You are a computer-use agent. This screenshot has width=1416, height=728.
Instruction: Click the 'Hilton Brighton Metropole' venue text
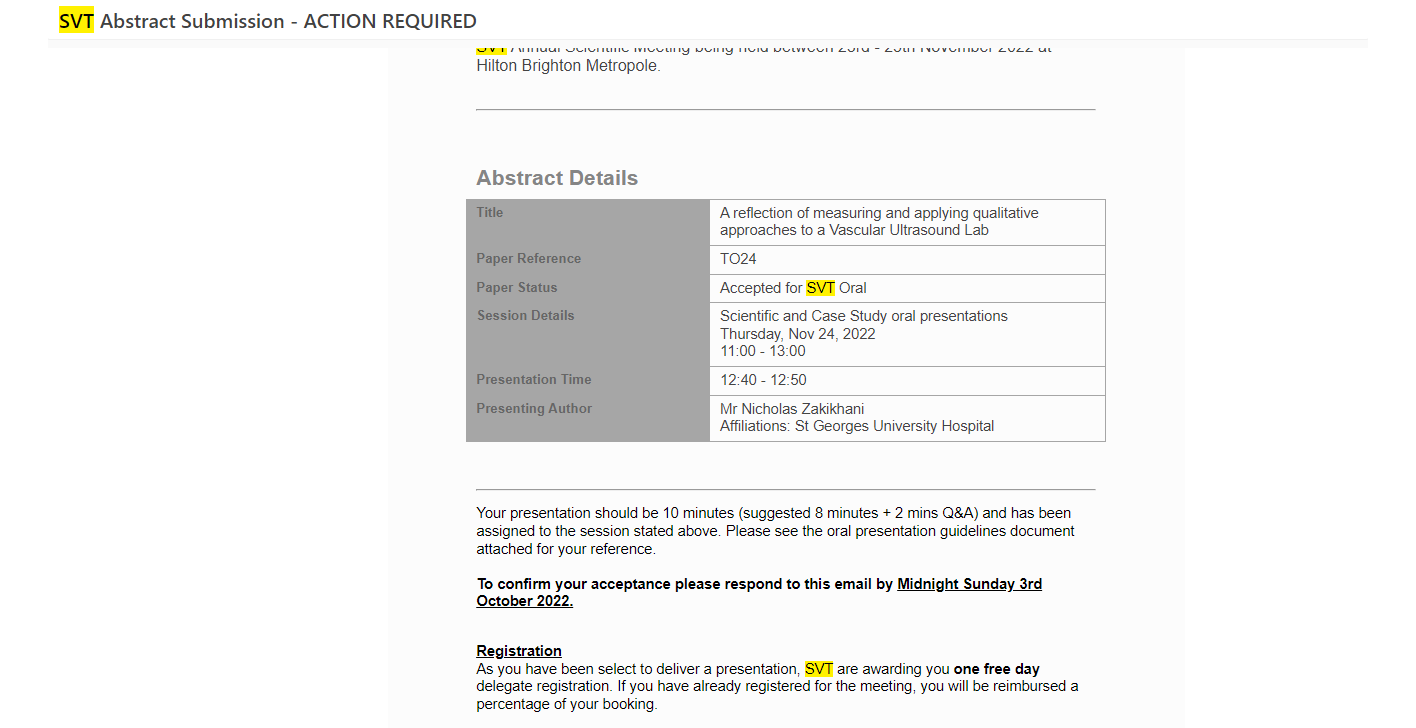pos(568,66)
